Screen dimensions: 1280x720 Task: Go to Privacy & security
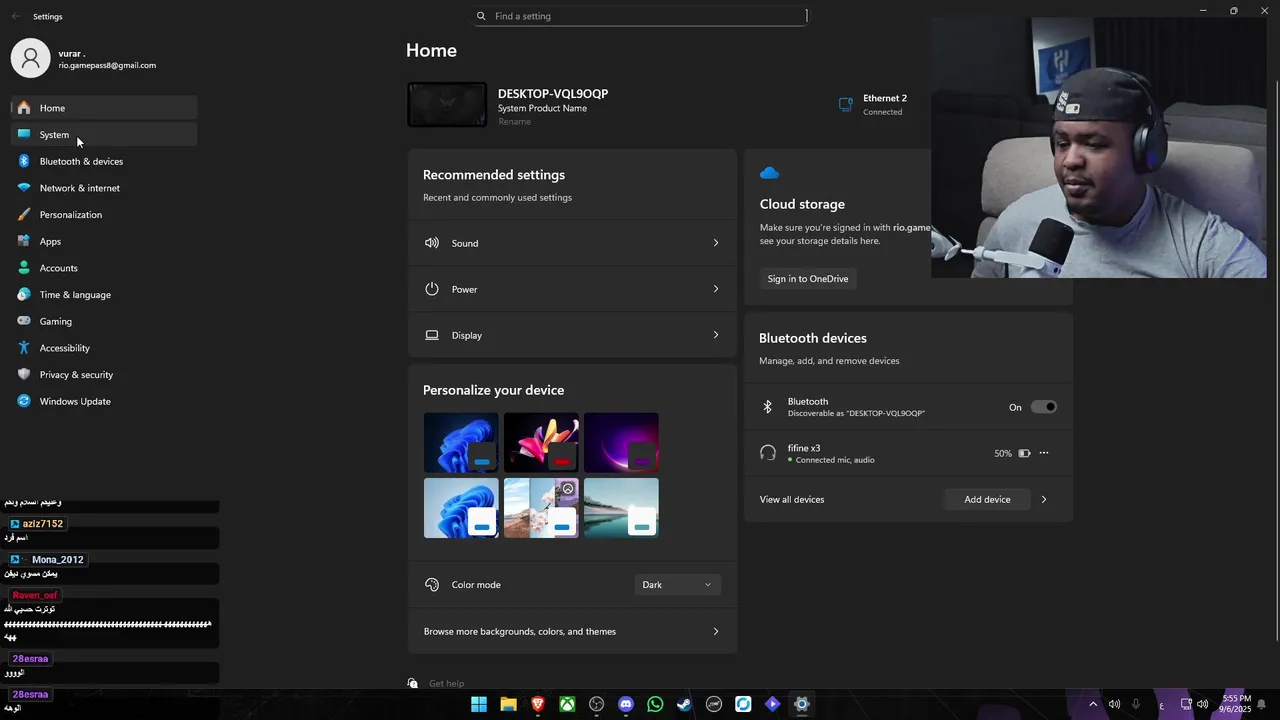pos(104,374)
